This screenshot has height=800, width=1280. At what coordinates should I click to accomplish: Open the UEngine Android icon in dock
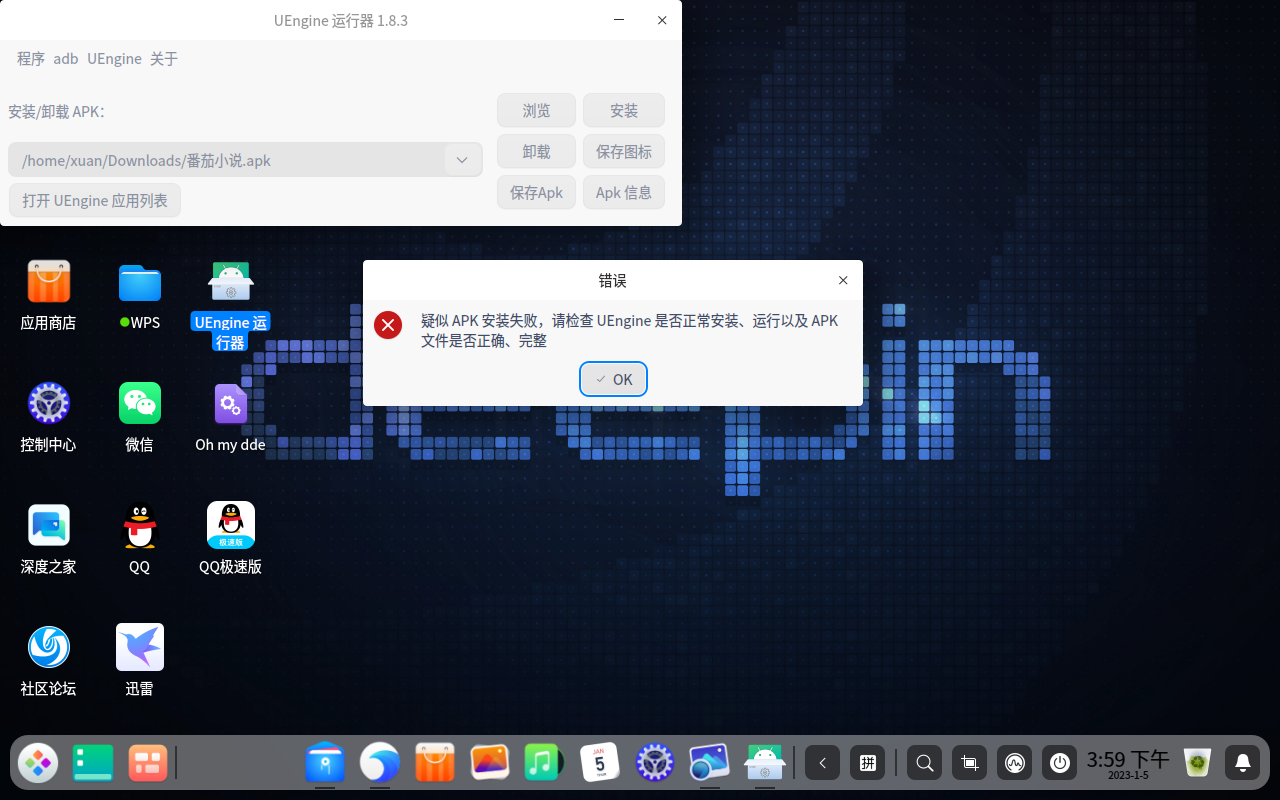click(764, 762)
